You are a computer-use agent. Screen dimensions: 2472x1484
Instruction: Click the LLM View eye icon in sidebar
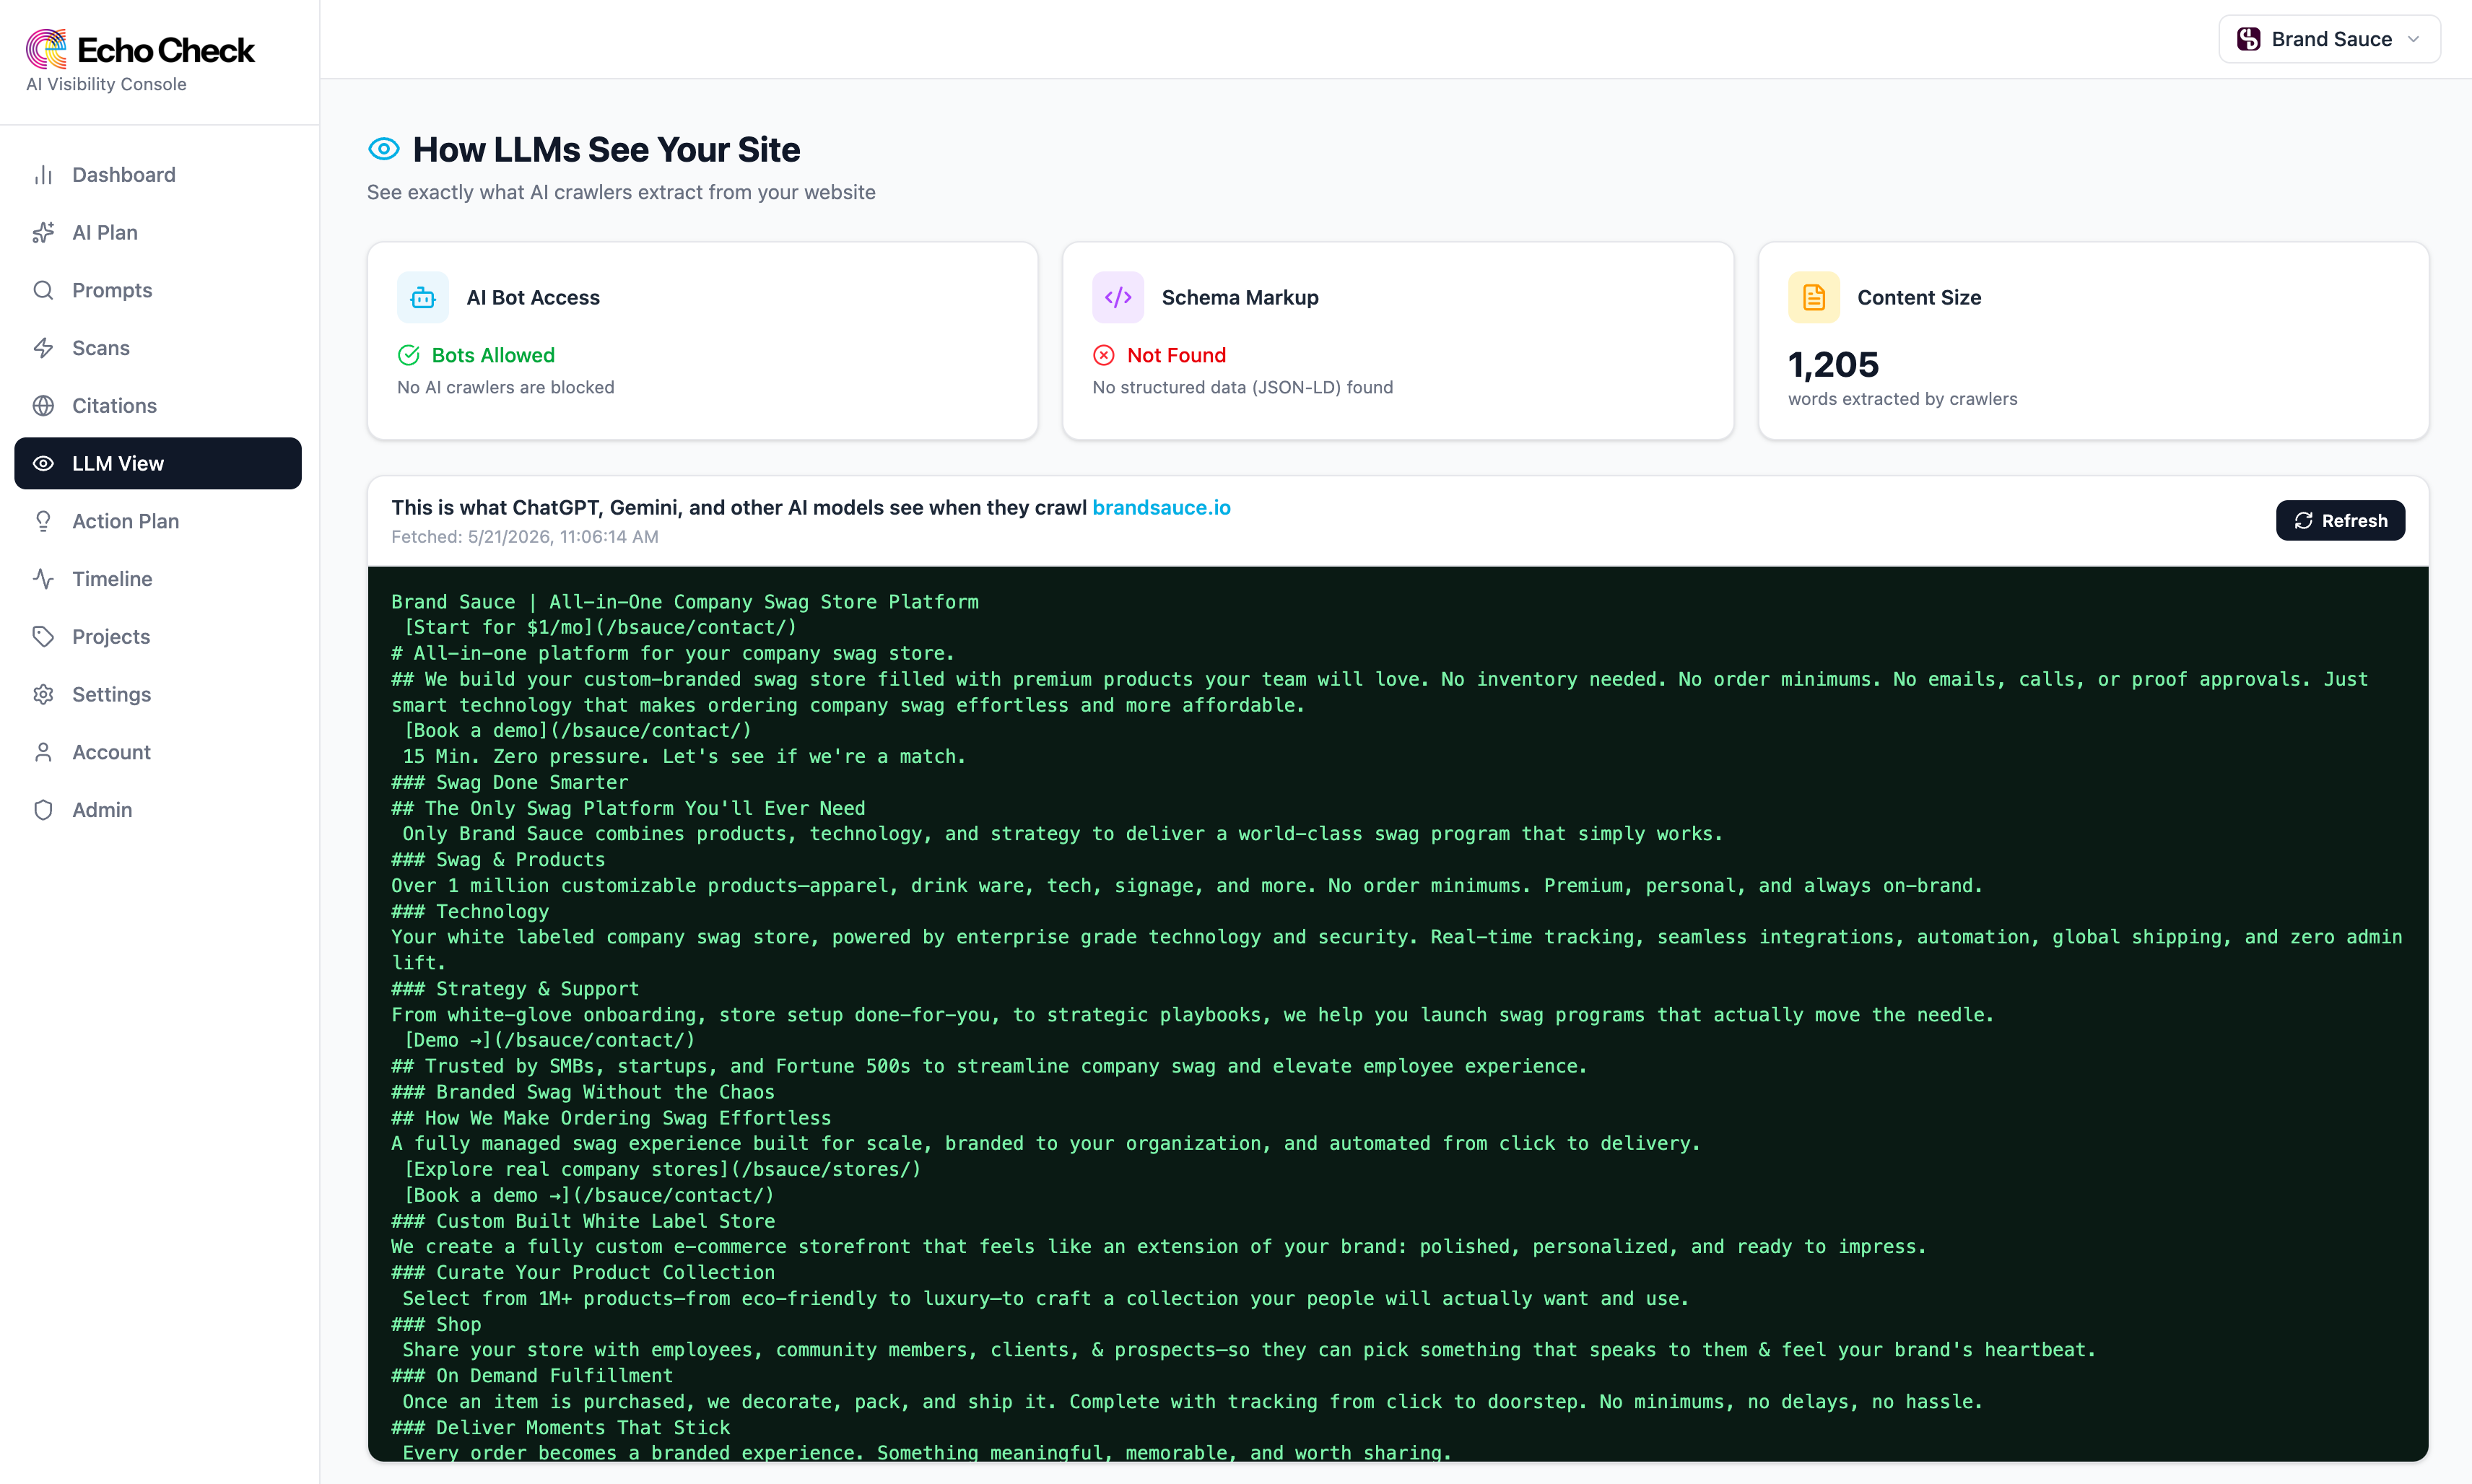point(43,463)
